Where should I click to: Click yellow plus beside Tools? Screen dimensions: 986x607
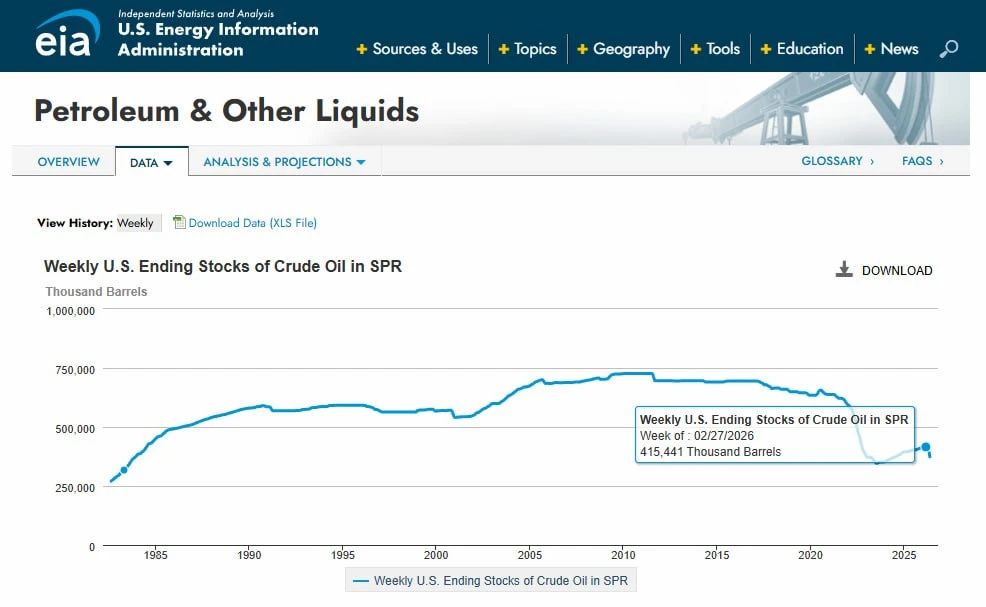tap(695, 49)
